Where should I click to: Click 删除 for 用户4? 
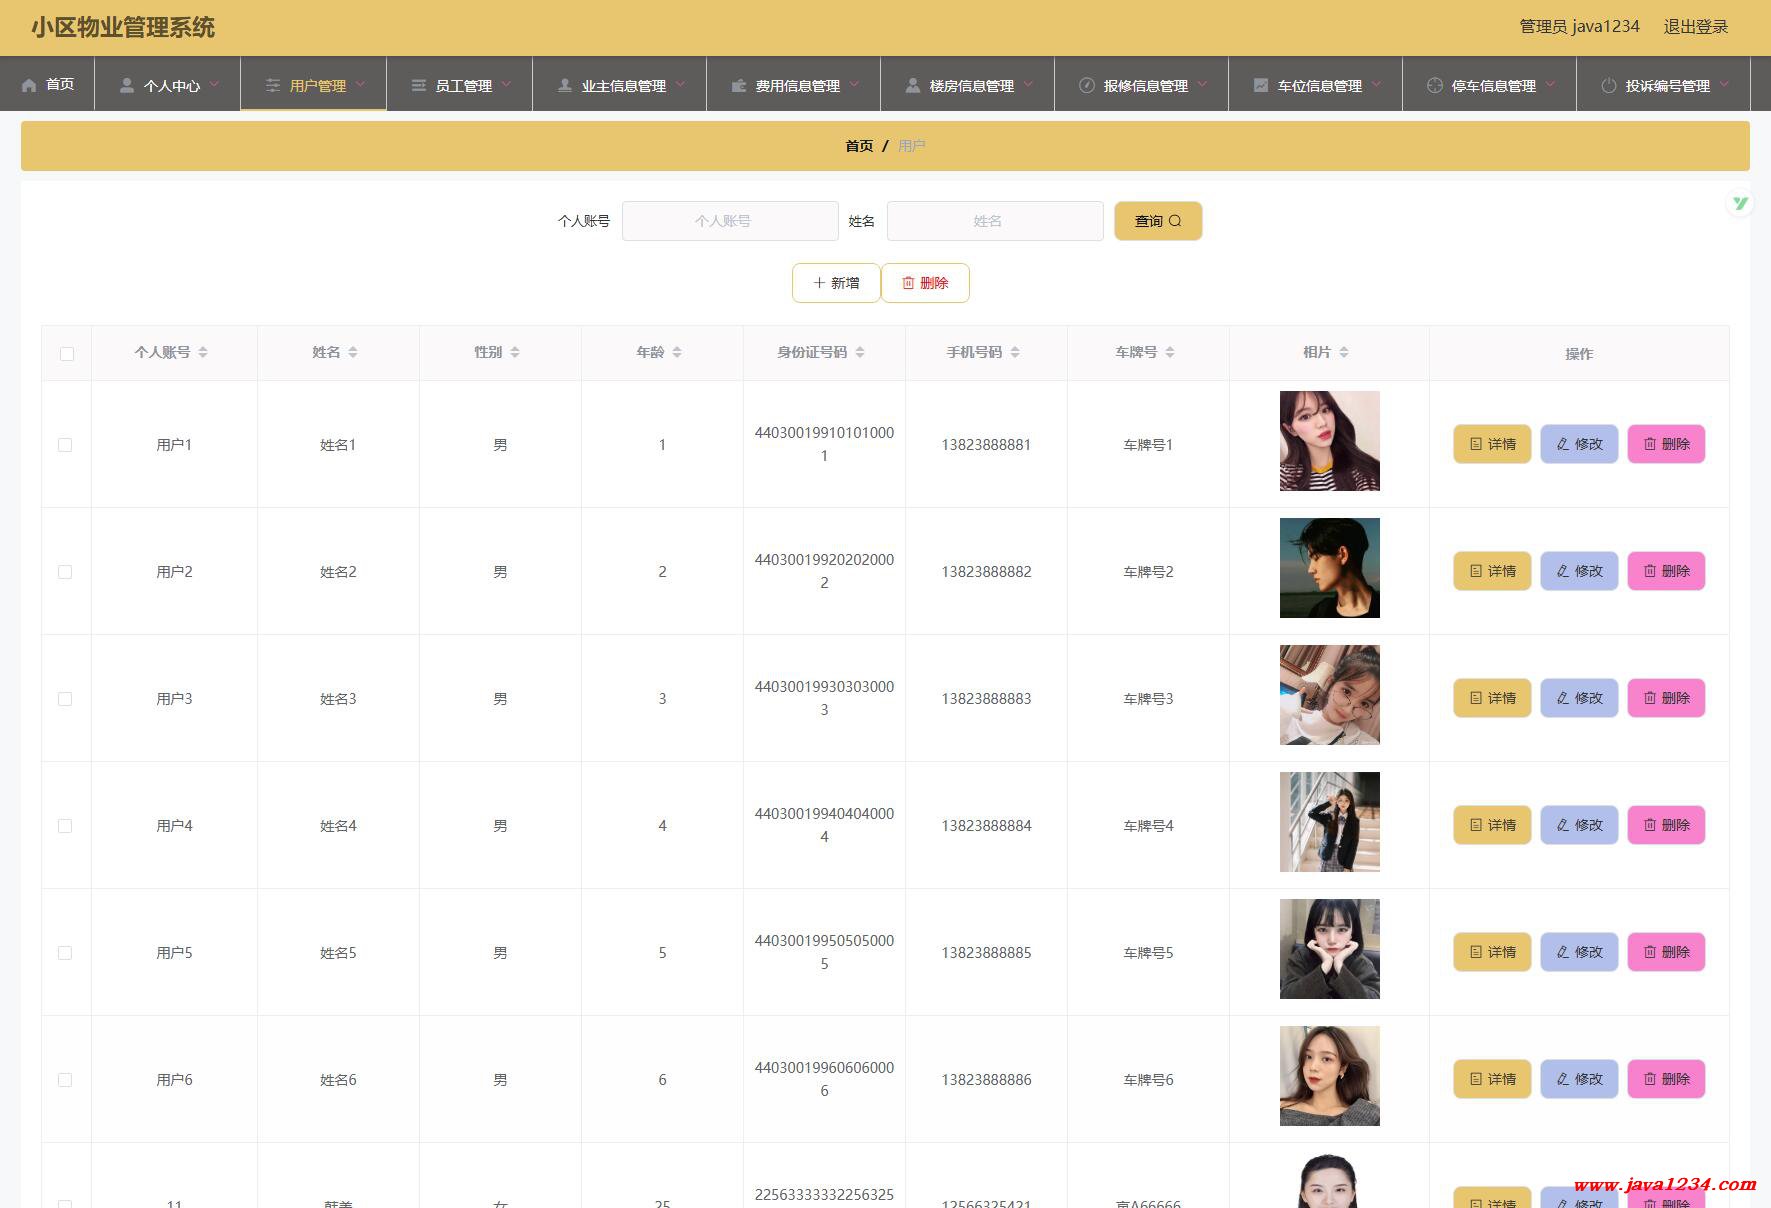[1666, 825]
